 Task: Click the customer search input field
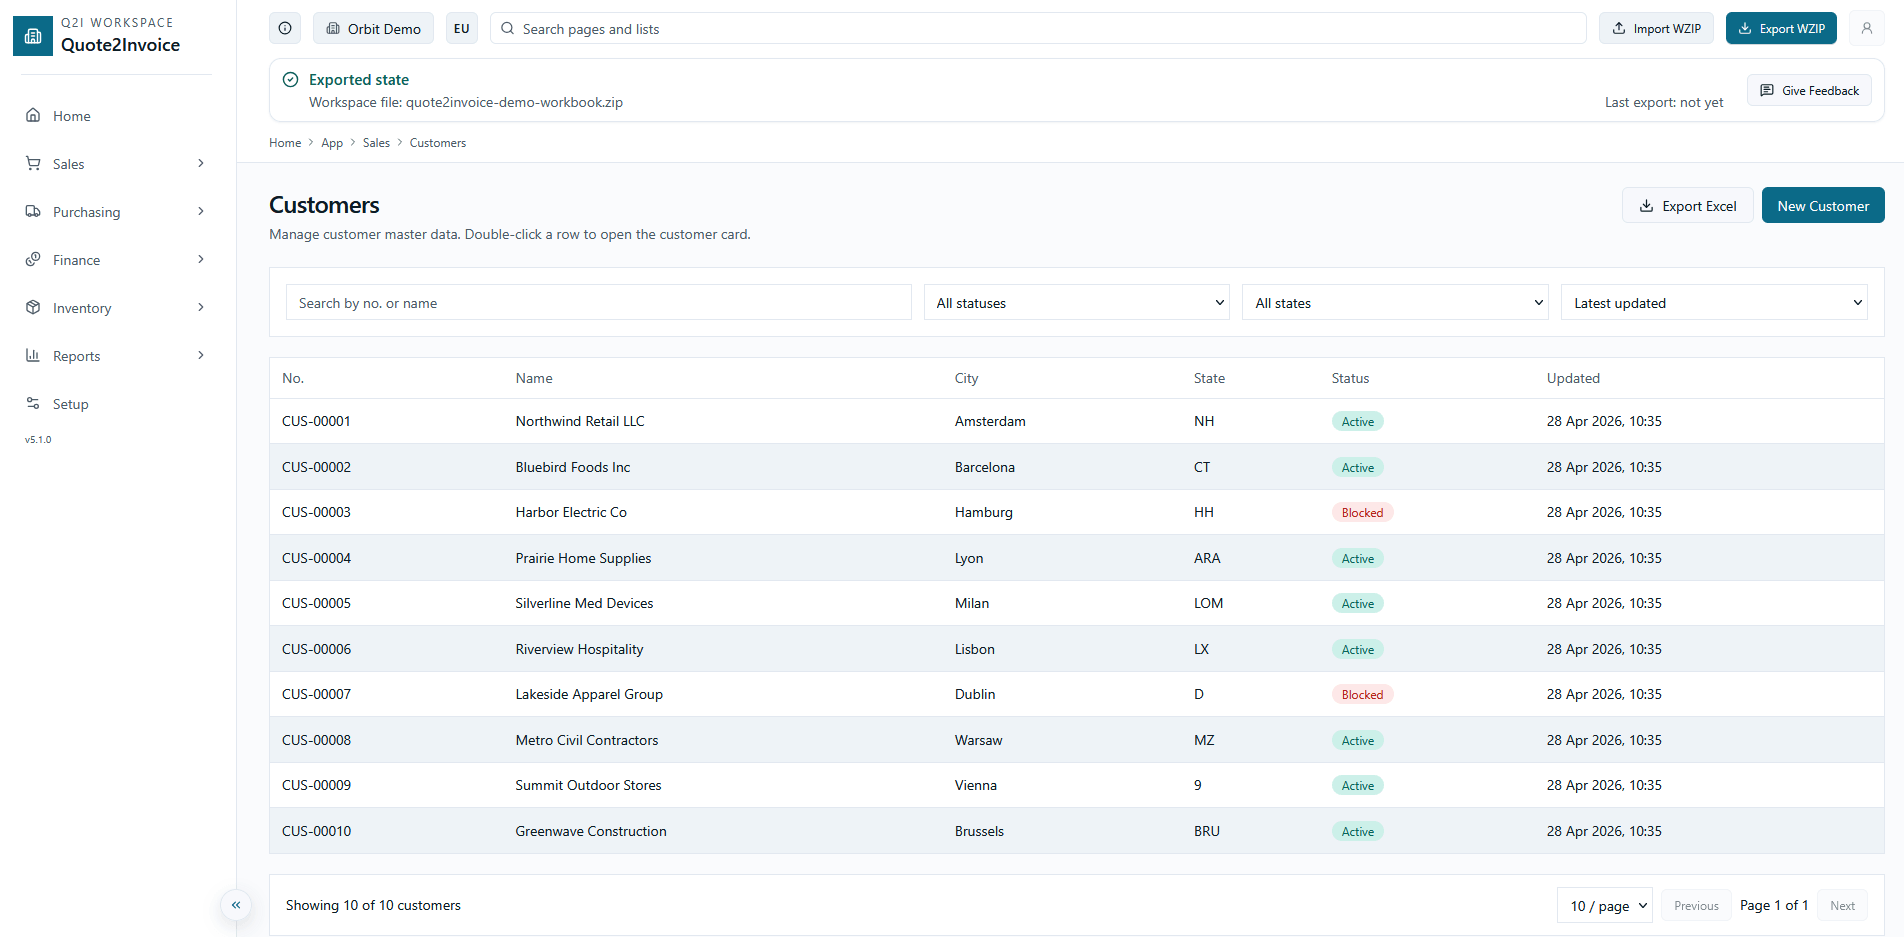(x=598, y=302)
